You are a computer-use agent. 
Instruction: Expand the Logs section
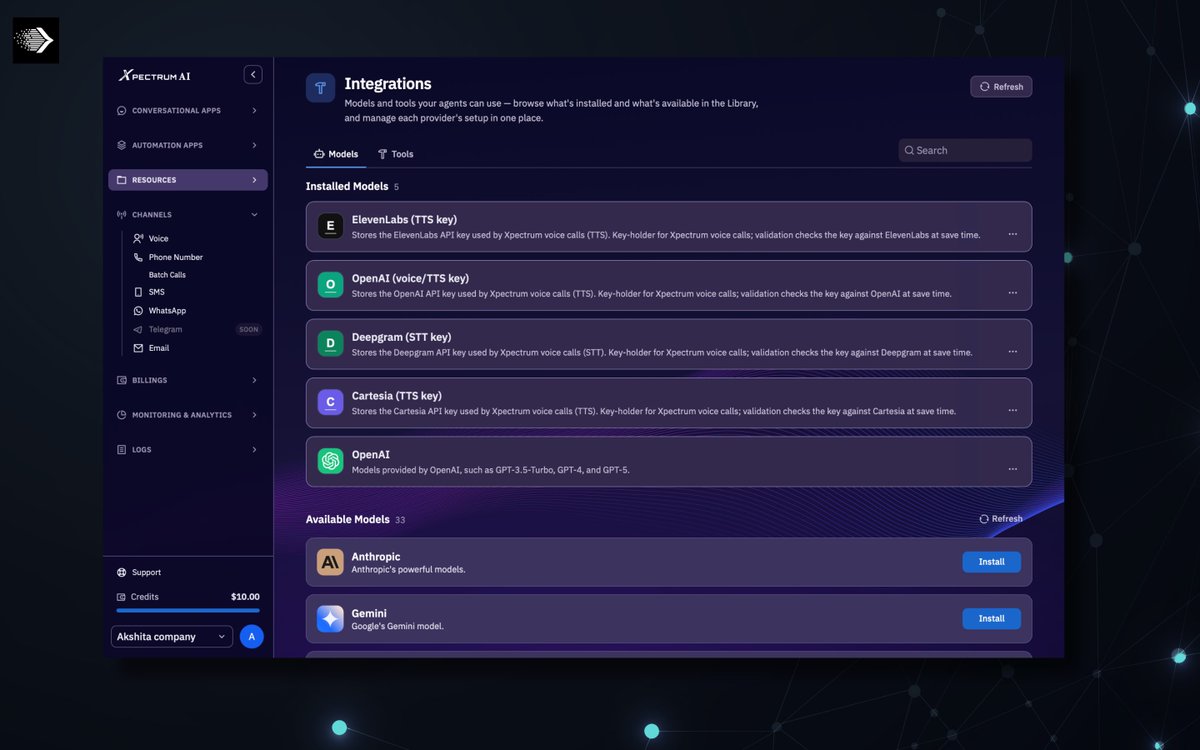pyautogui.click(x=254, y=450)
